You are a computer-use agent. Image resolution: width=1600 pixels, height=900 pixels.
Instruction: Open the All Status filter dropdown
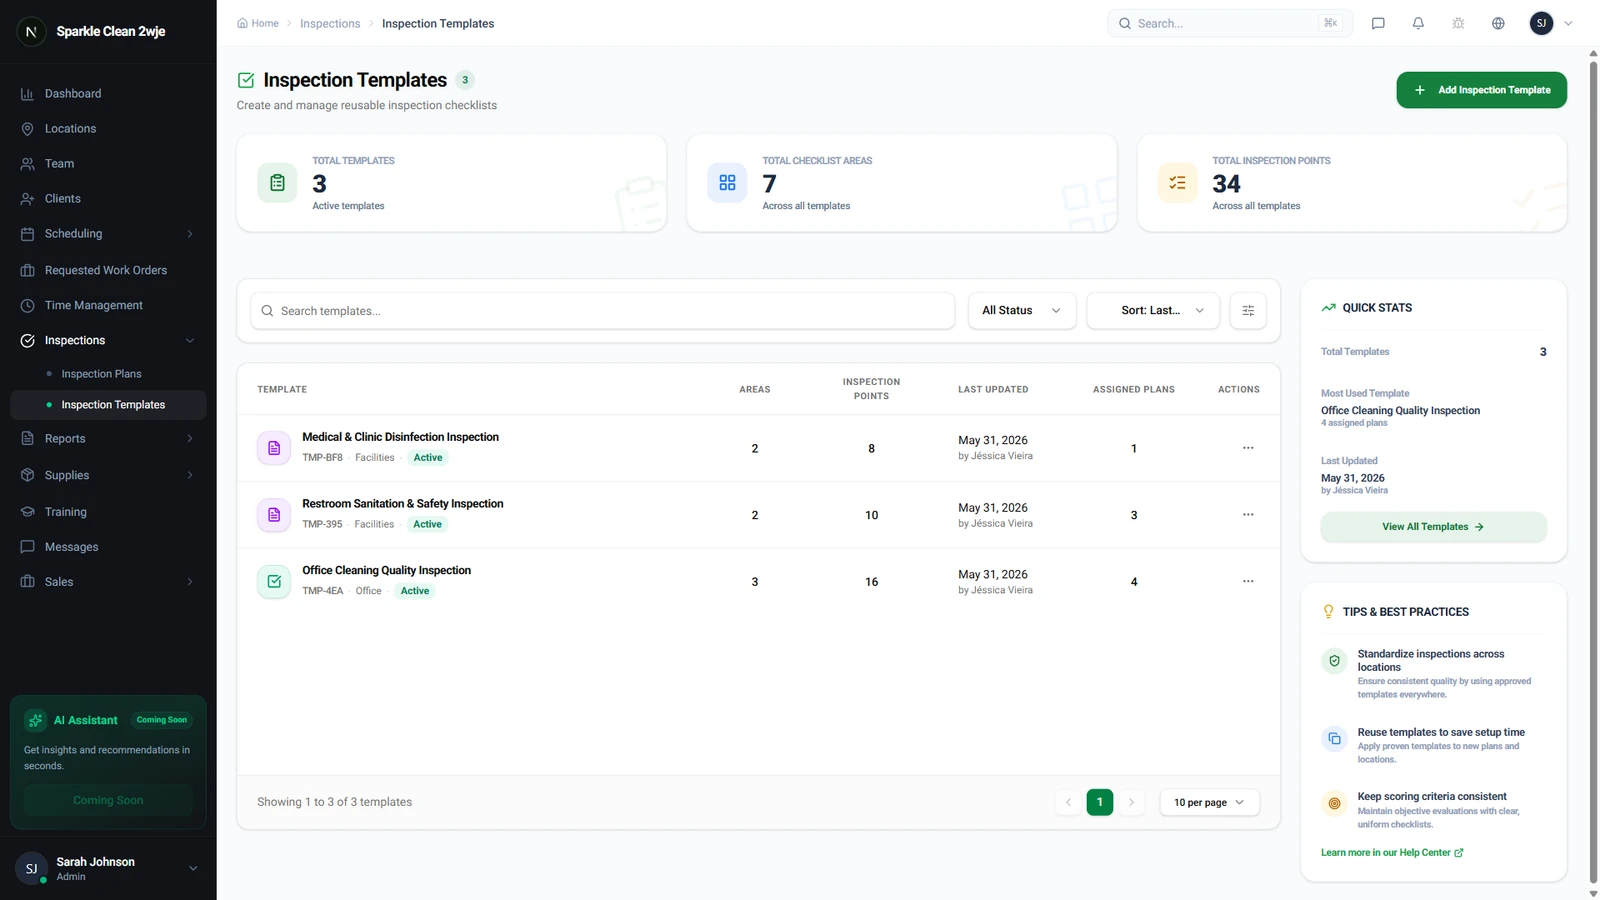[1022, 311]
